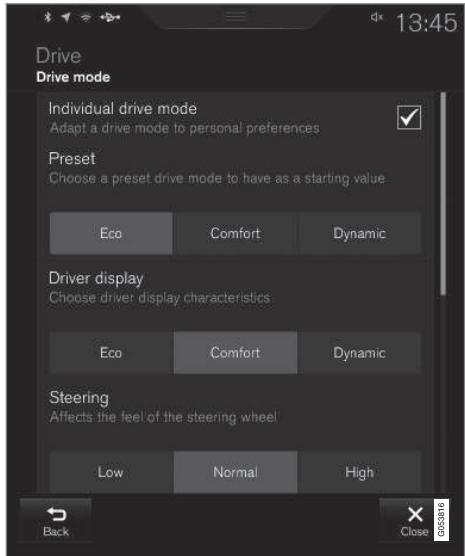Select Dynamic as the preset drive mode
The width and height of the screenshot is (465, 556).
pyautogui.click(x=360, y=233)
